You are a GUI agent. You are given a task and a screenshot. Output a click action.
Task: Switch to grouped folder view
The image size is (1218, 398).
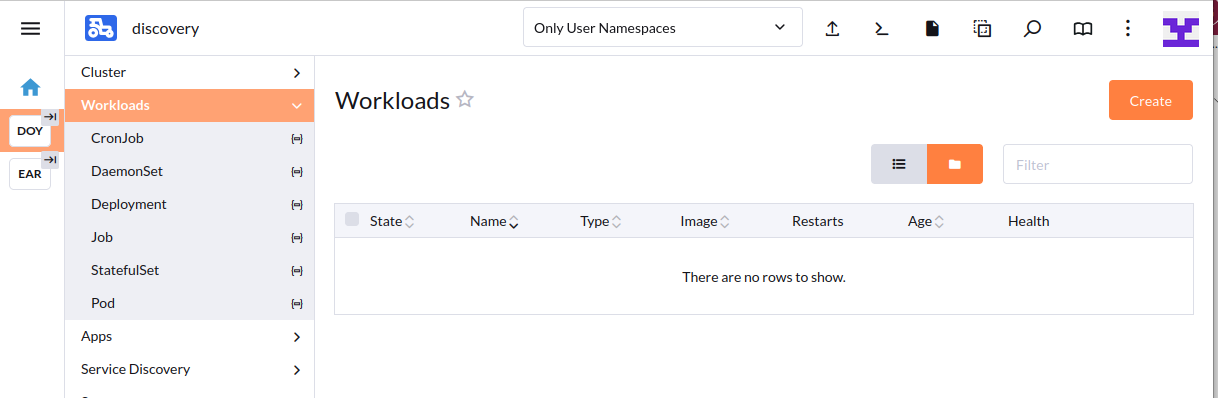955,164
